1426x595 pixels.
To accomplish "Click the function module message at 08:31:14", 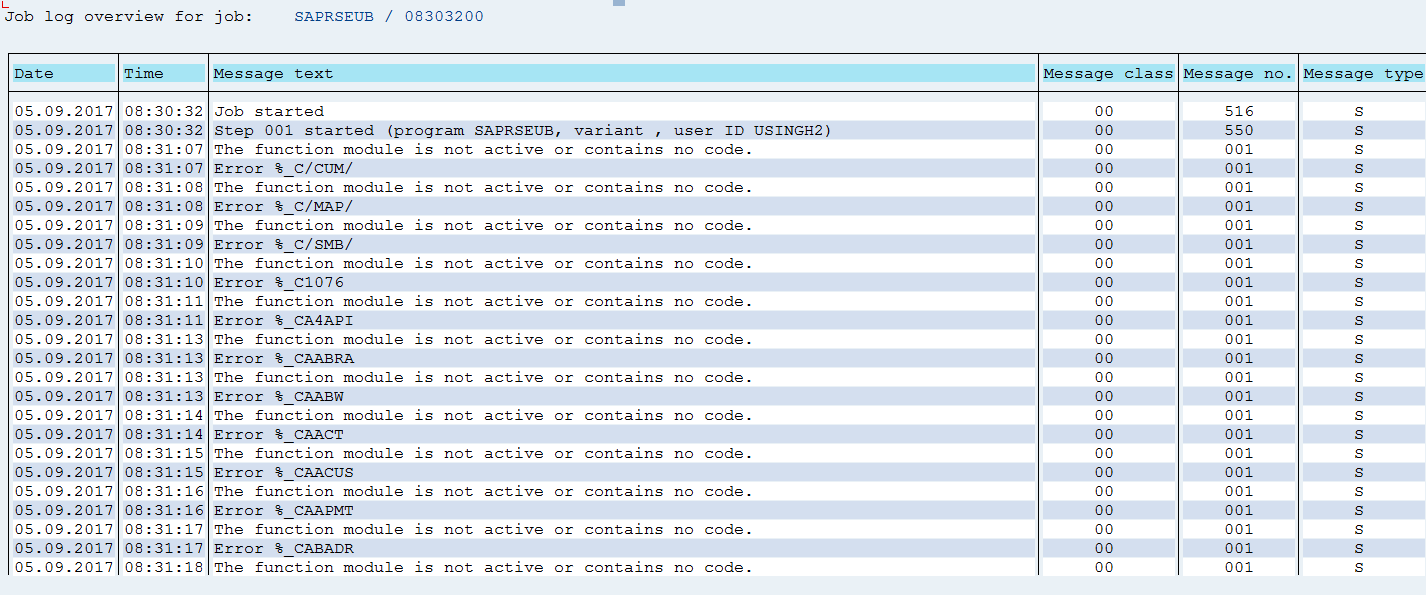I will [x=483, y=415].
